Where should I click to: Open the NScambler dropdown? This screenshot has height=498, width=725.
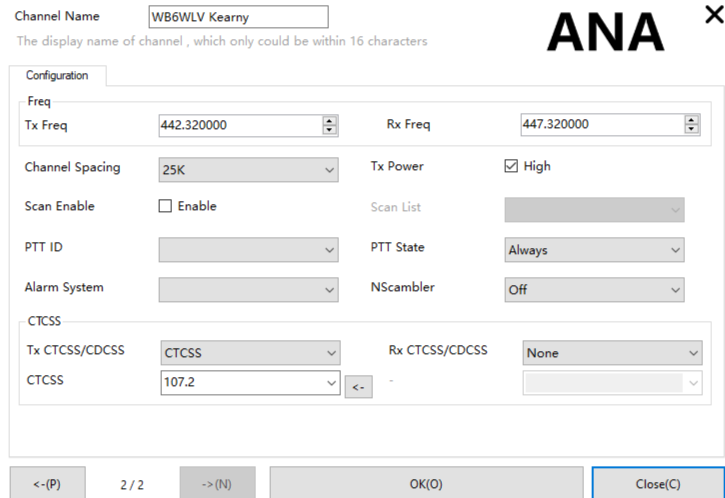(x=594, y=289)
